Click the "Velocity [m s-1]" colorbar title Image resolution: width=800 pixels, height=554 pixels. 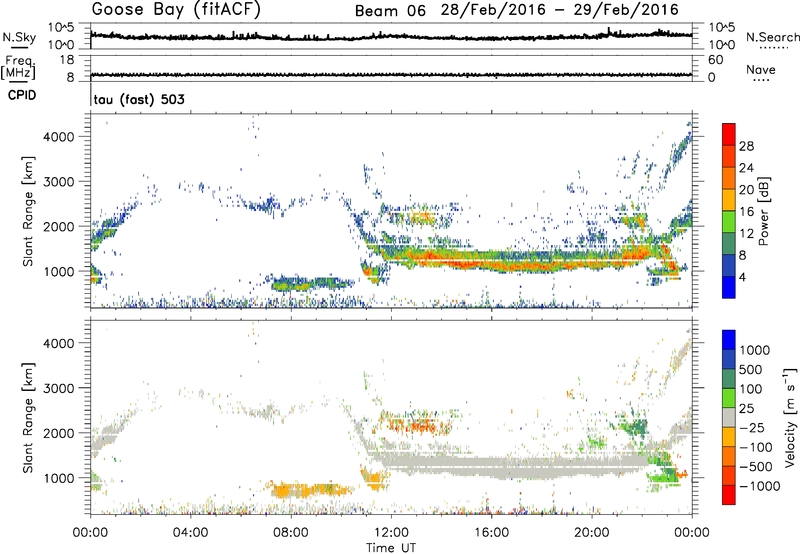[790, 417]
